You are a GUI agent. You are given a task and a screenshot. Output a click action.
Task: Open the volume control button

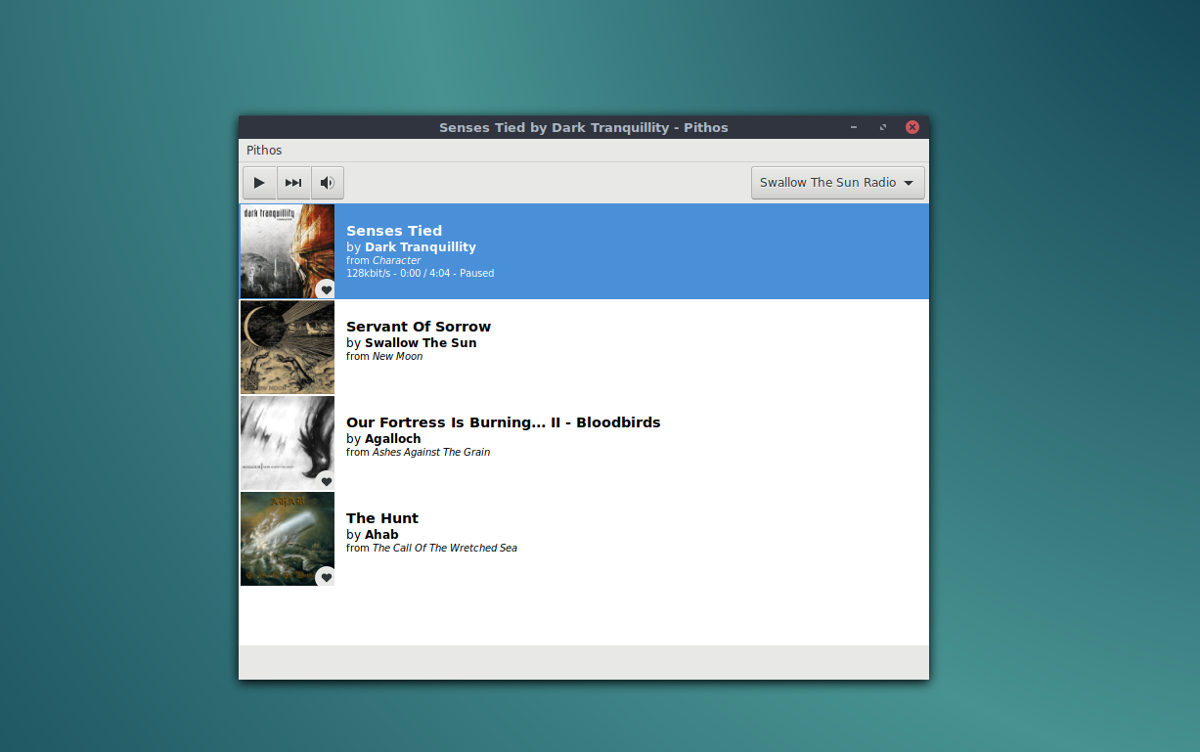327,183
